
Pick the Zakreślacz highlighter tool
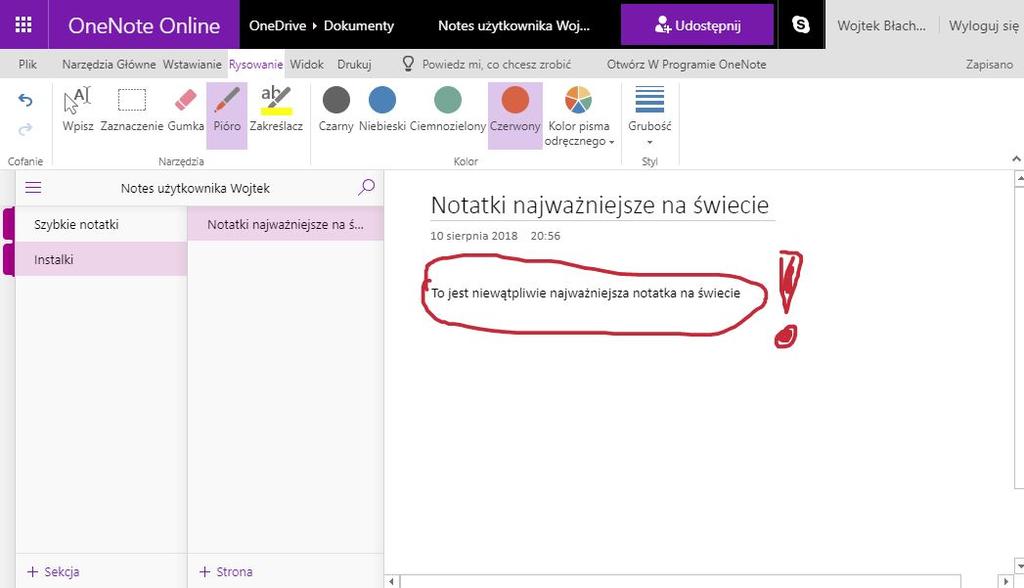tap(276, 110)
